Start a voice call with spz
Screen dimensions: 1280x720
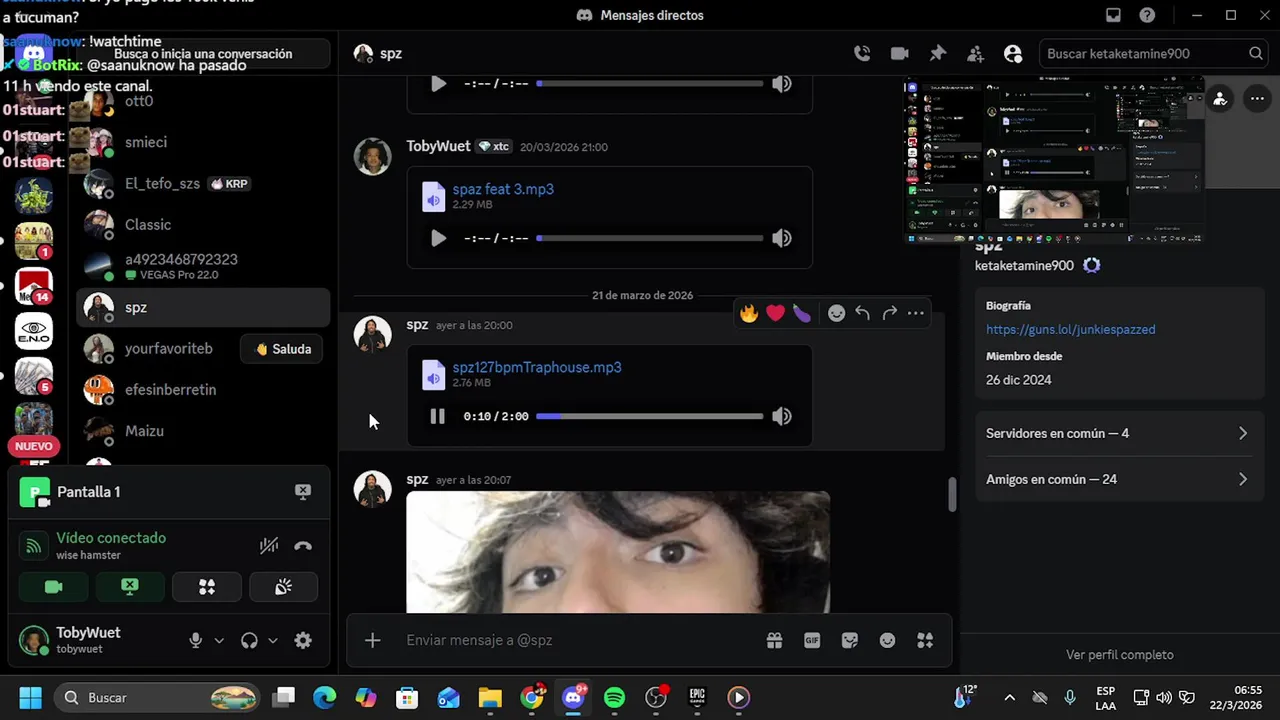tap(862, 54)
